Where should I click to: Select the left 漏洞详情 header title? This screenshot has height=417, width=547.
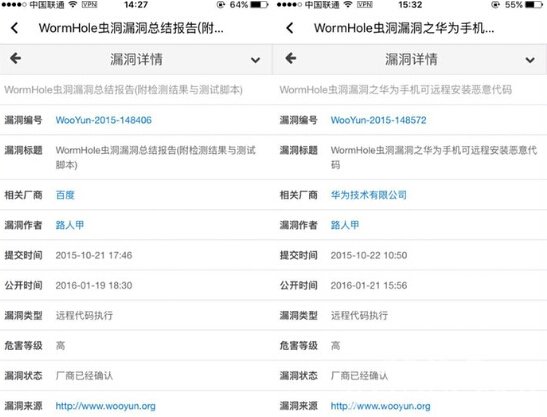(136, 59)
